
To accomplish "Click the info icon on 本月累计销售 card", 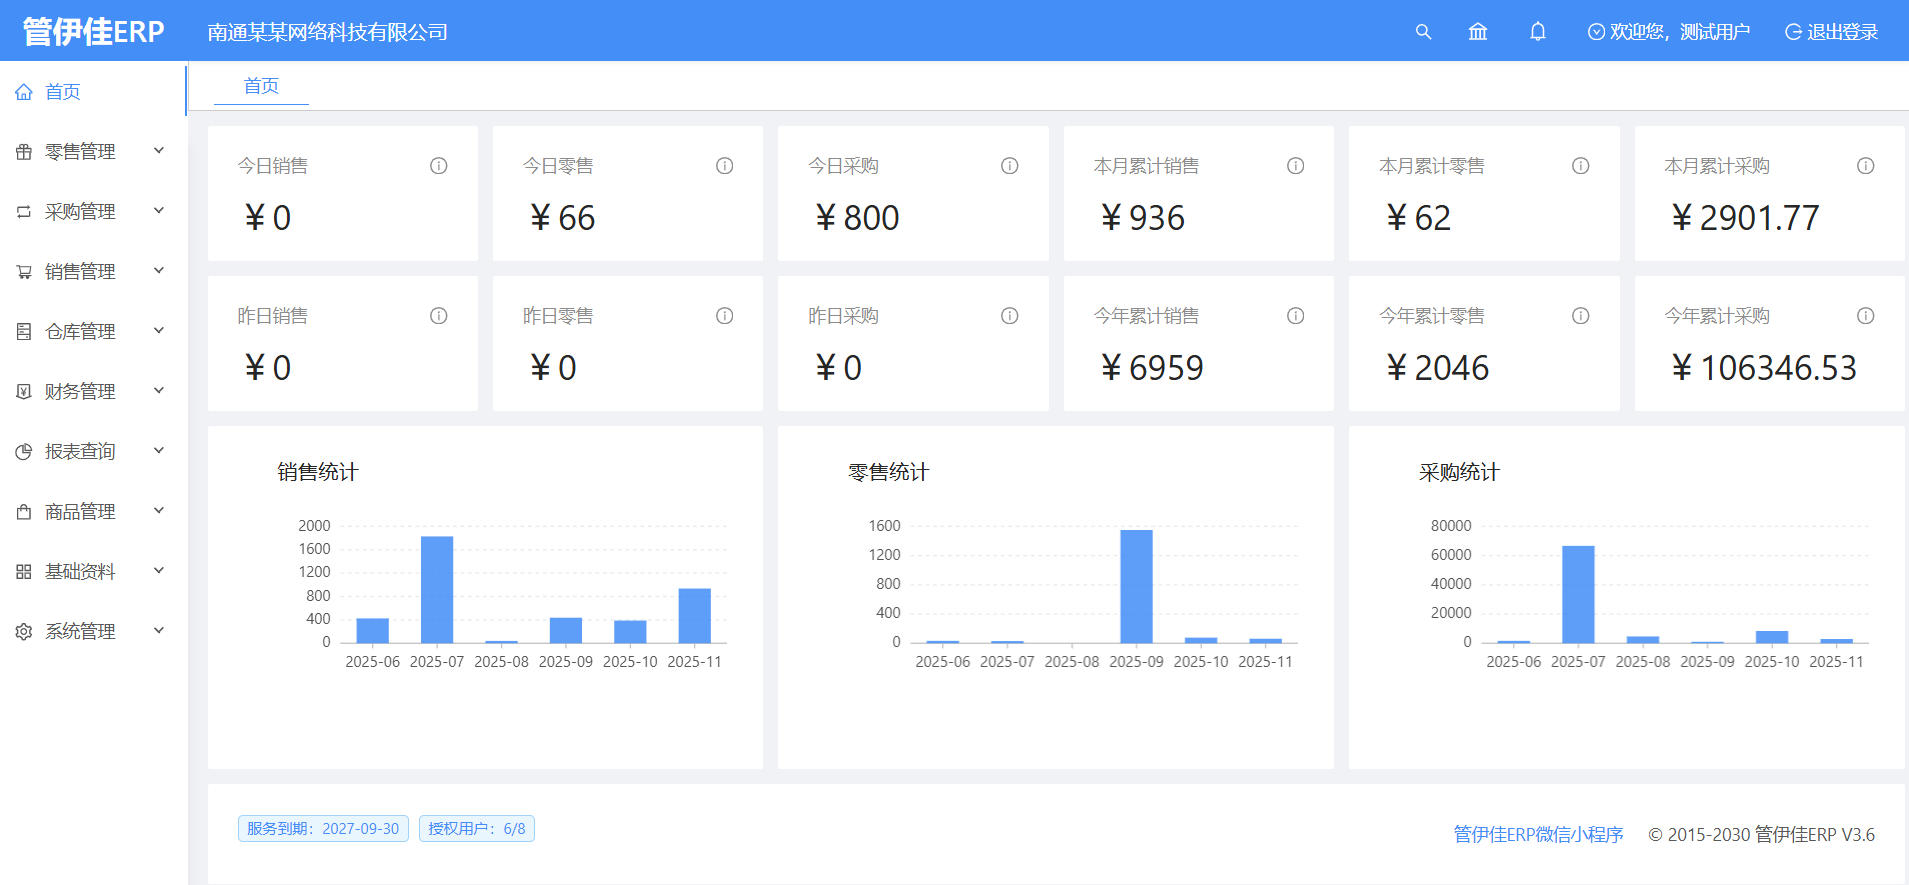I will coord(1295,166).
